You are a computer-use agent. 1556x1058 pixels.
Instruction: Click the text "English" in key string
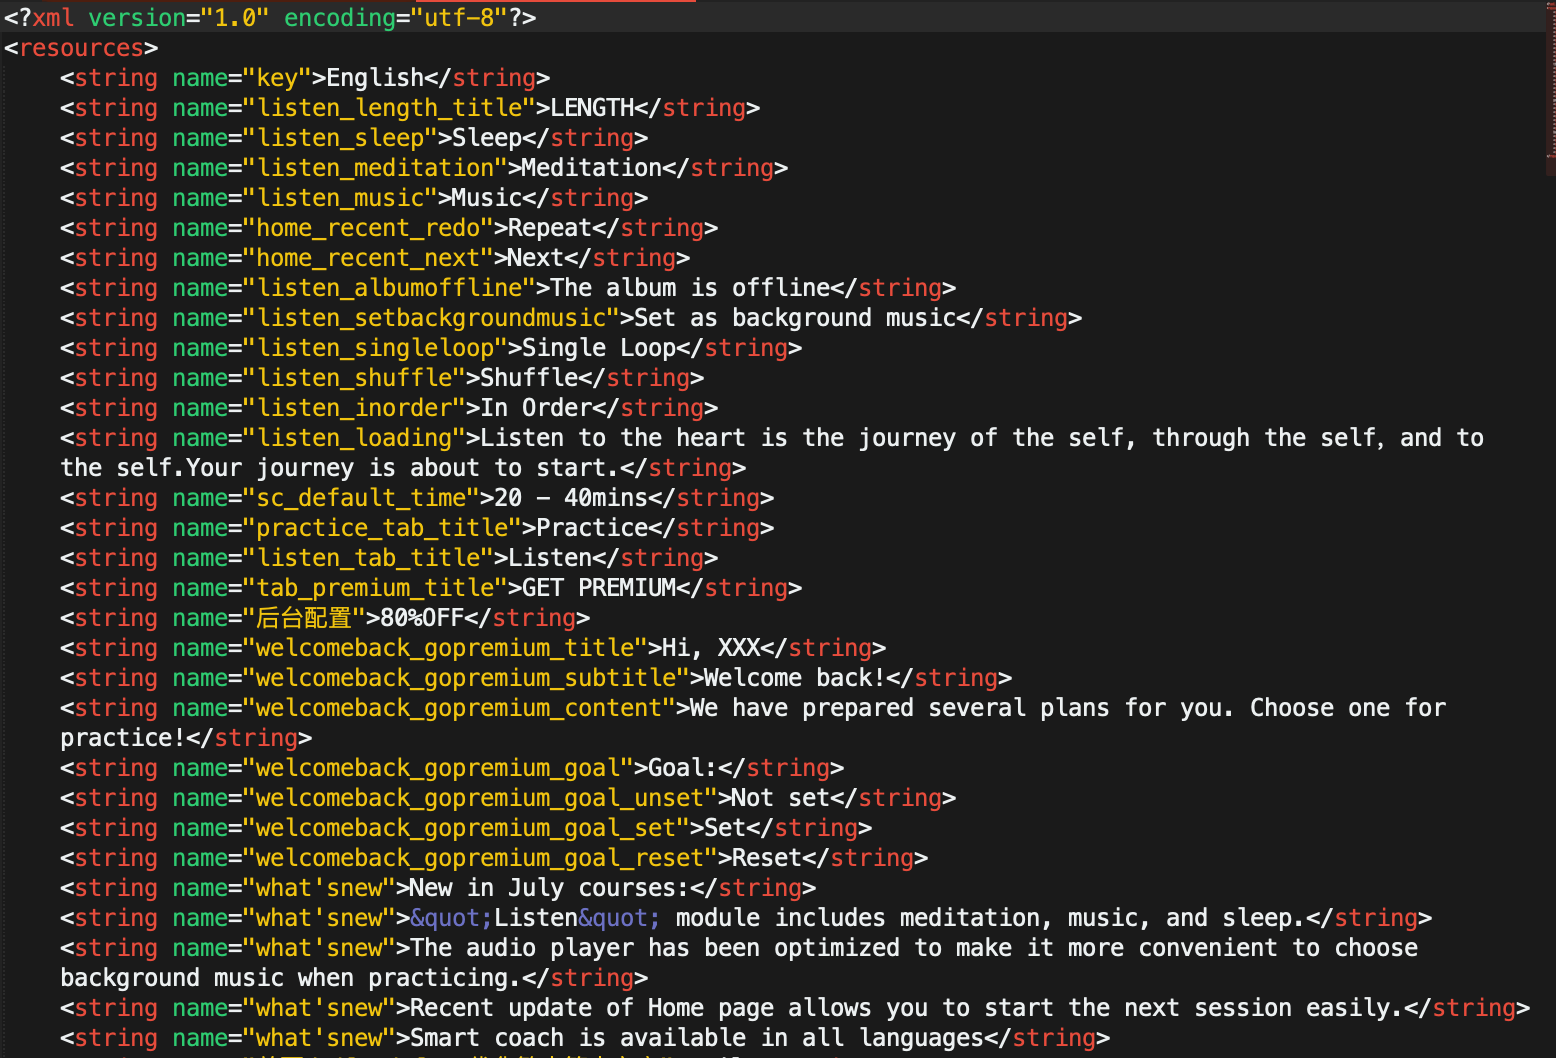point(375,78)
